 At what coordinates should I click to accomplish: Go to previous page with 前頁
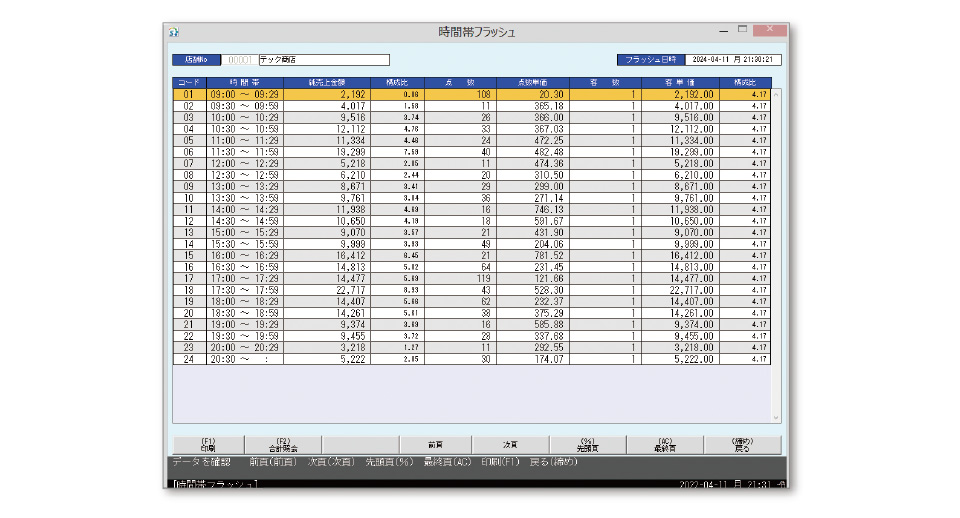(x=435, y=445)
